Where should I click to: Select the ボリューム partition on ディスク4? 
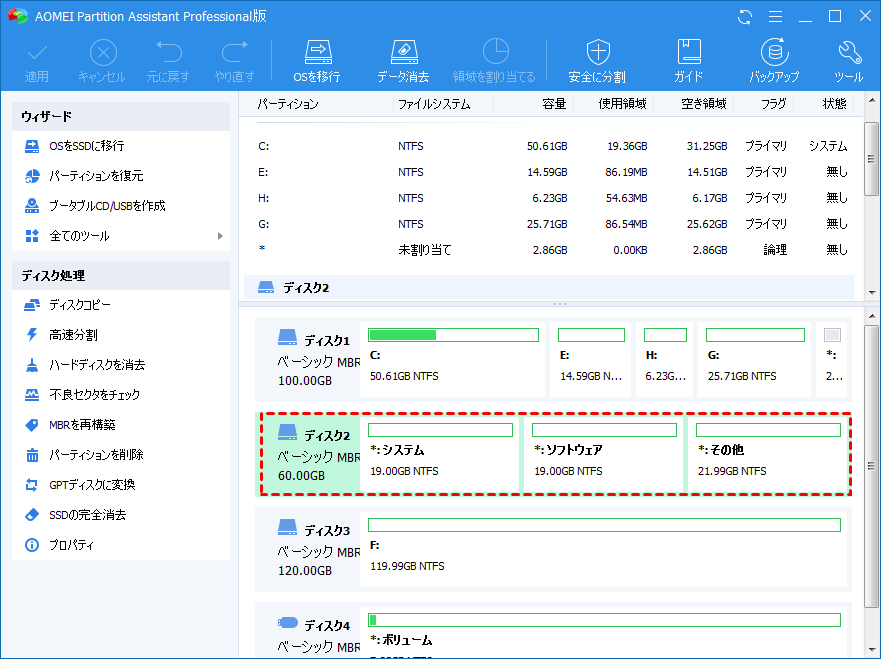604,633
